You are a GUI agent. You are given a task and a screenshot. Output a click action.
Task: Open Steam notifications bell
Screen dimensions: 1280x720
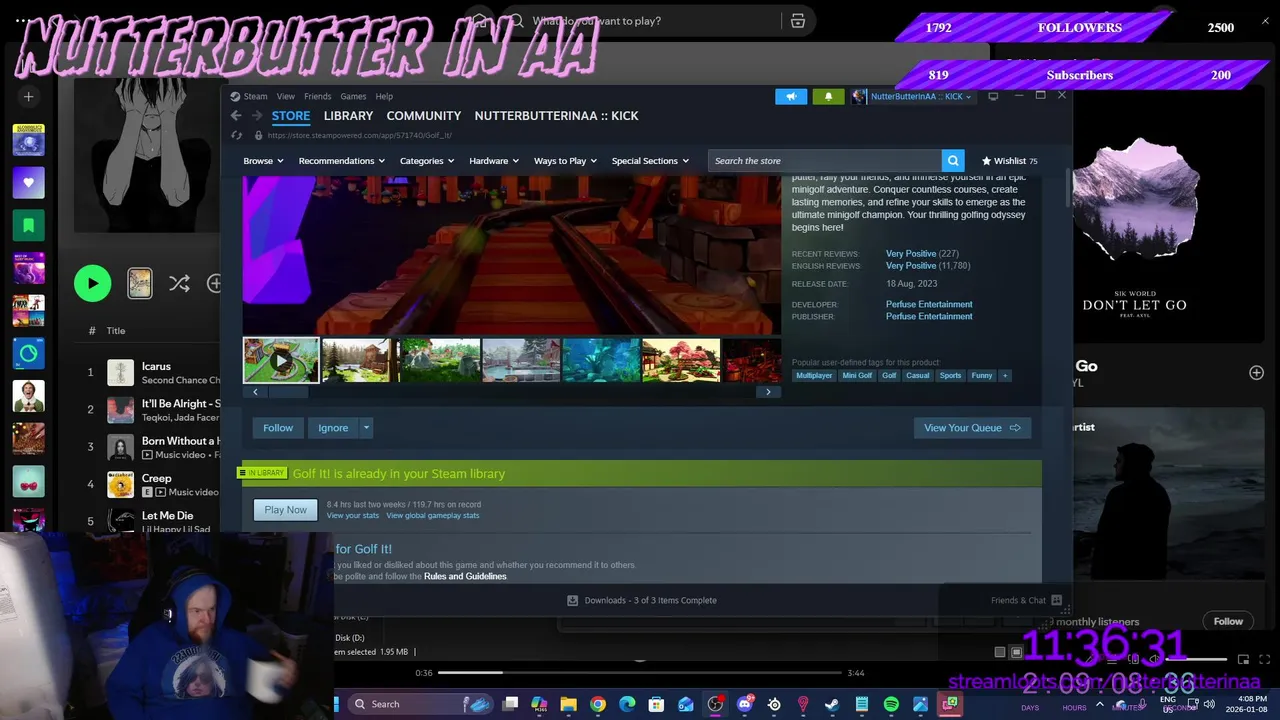(x=828, y=97)
